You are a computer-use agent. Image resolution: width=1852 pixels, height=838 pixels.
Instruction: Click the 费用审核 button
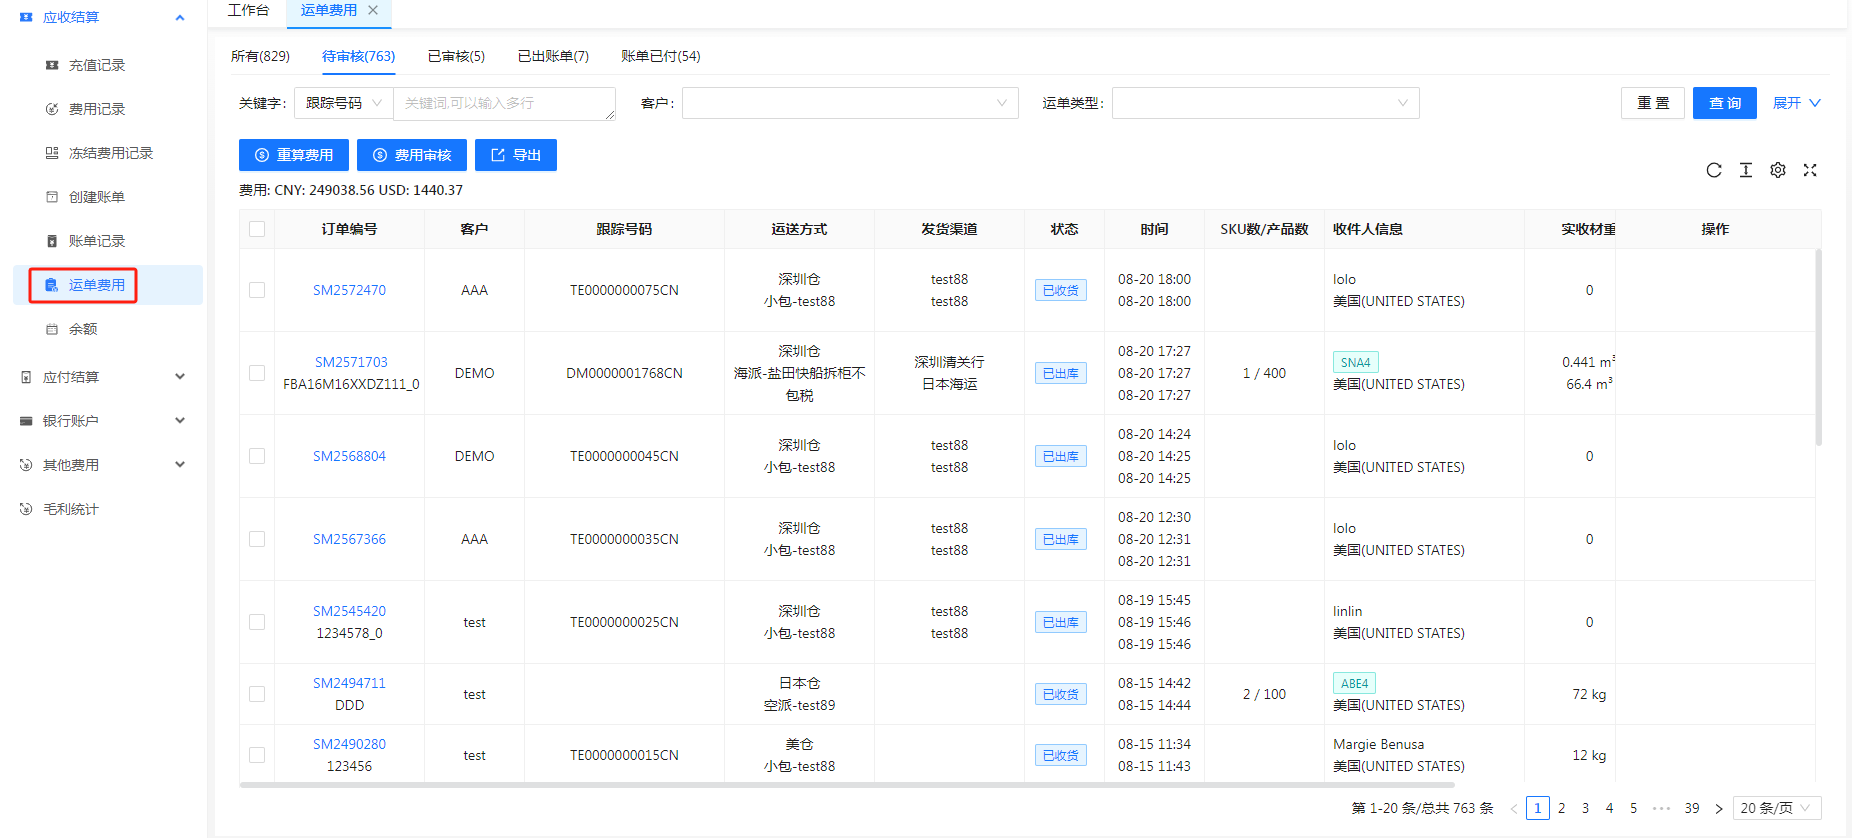(412, 155)
